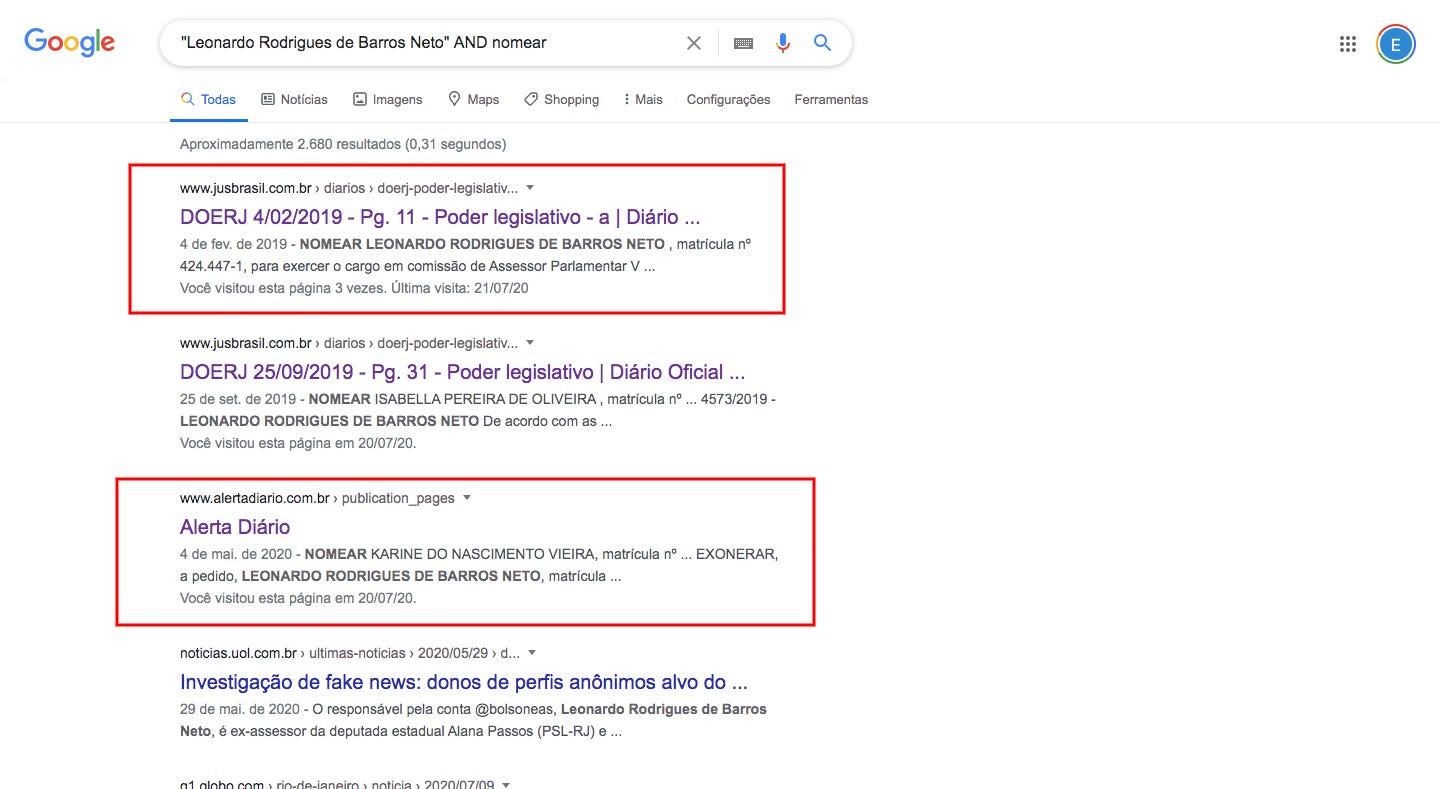
Task: Open DOERJ 4/02/2019 Pg. 11 result
Action: point(440,217)
